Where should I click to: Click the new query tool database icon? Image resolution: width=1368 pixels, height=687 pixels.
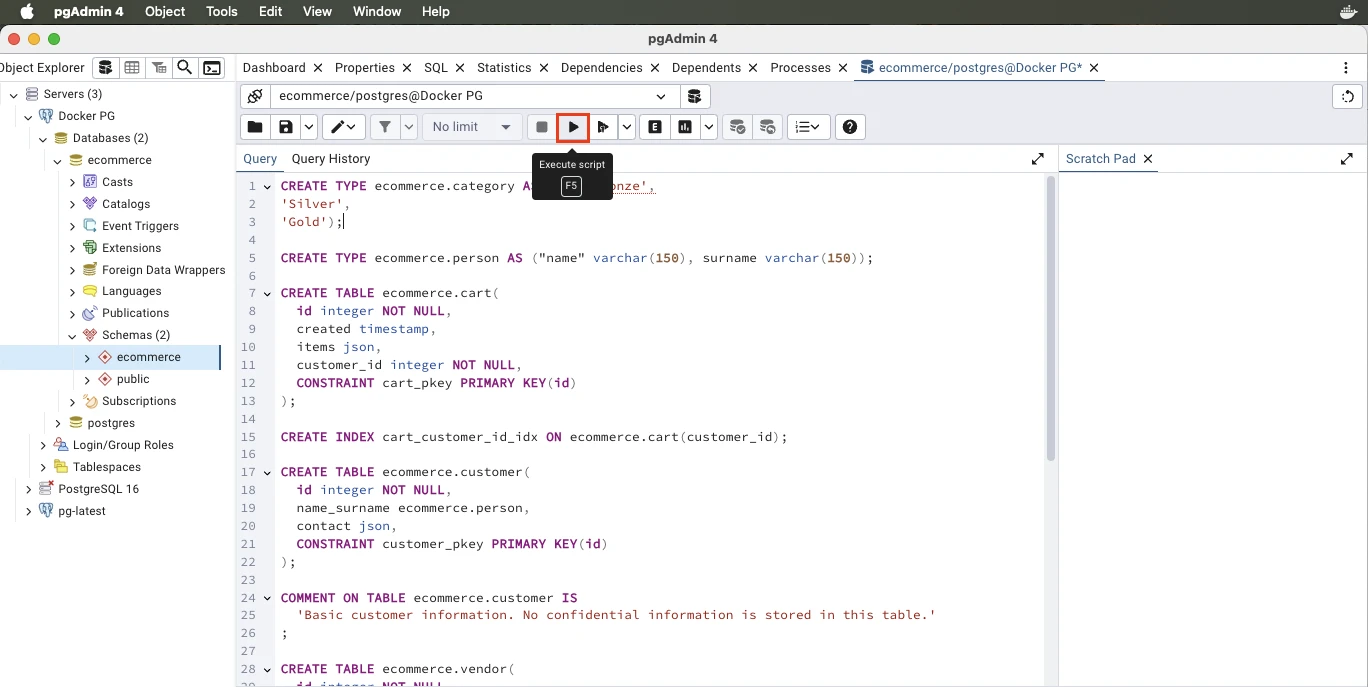pyautogui.click(x=695, y=96)
